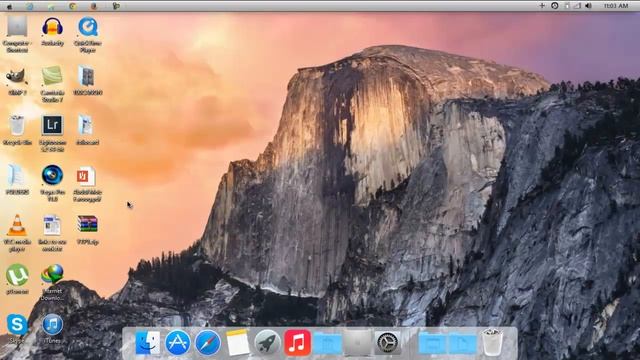
Task: Open the QuickTime Player desktop shortcut
Action: 88,27
